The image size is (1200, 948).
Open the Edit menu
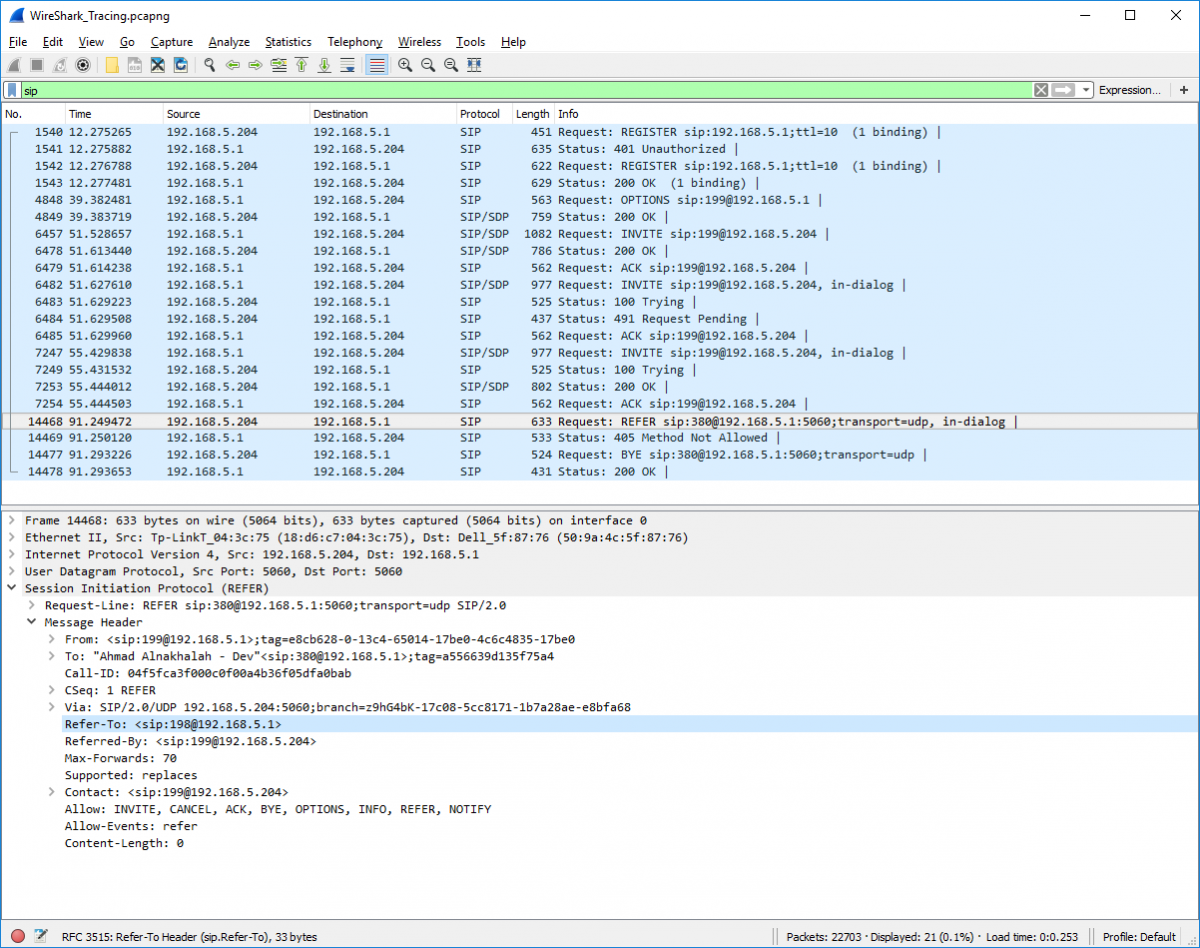click(x=53, y=42)
